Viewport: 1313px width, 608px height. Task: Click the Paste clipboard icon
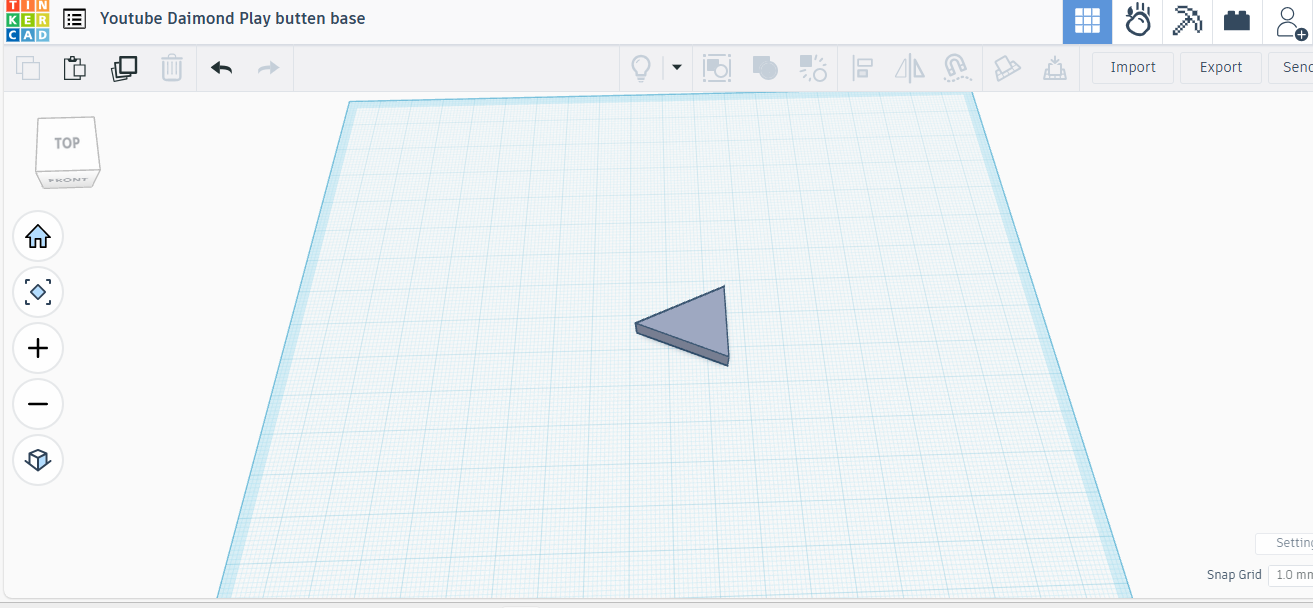pyautogui.click(x=75, y=68)
